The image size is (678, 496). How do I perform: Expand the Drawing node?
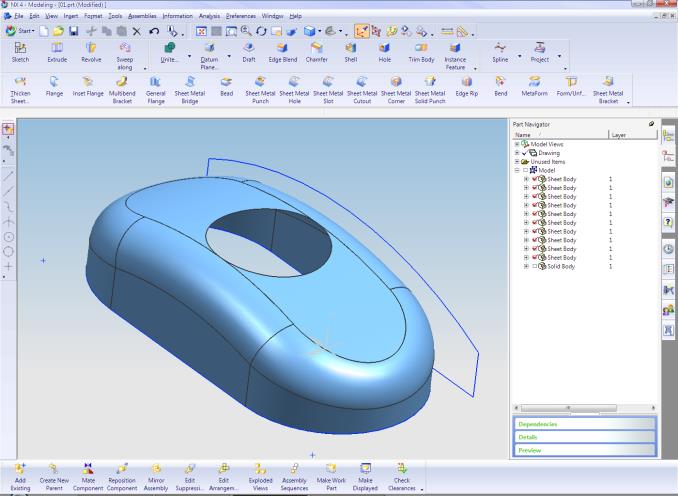tap(517, 153)
